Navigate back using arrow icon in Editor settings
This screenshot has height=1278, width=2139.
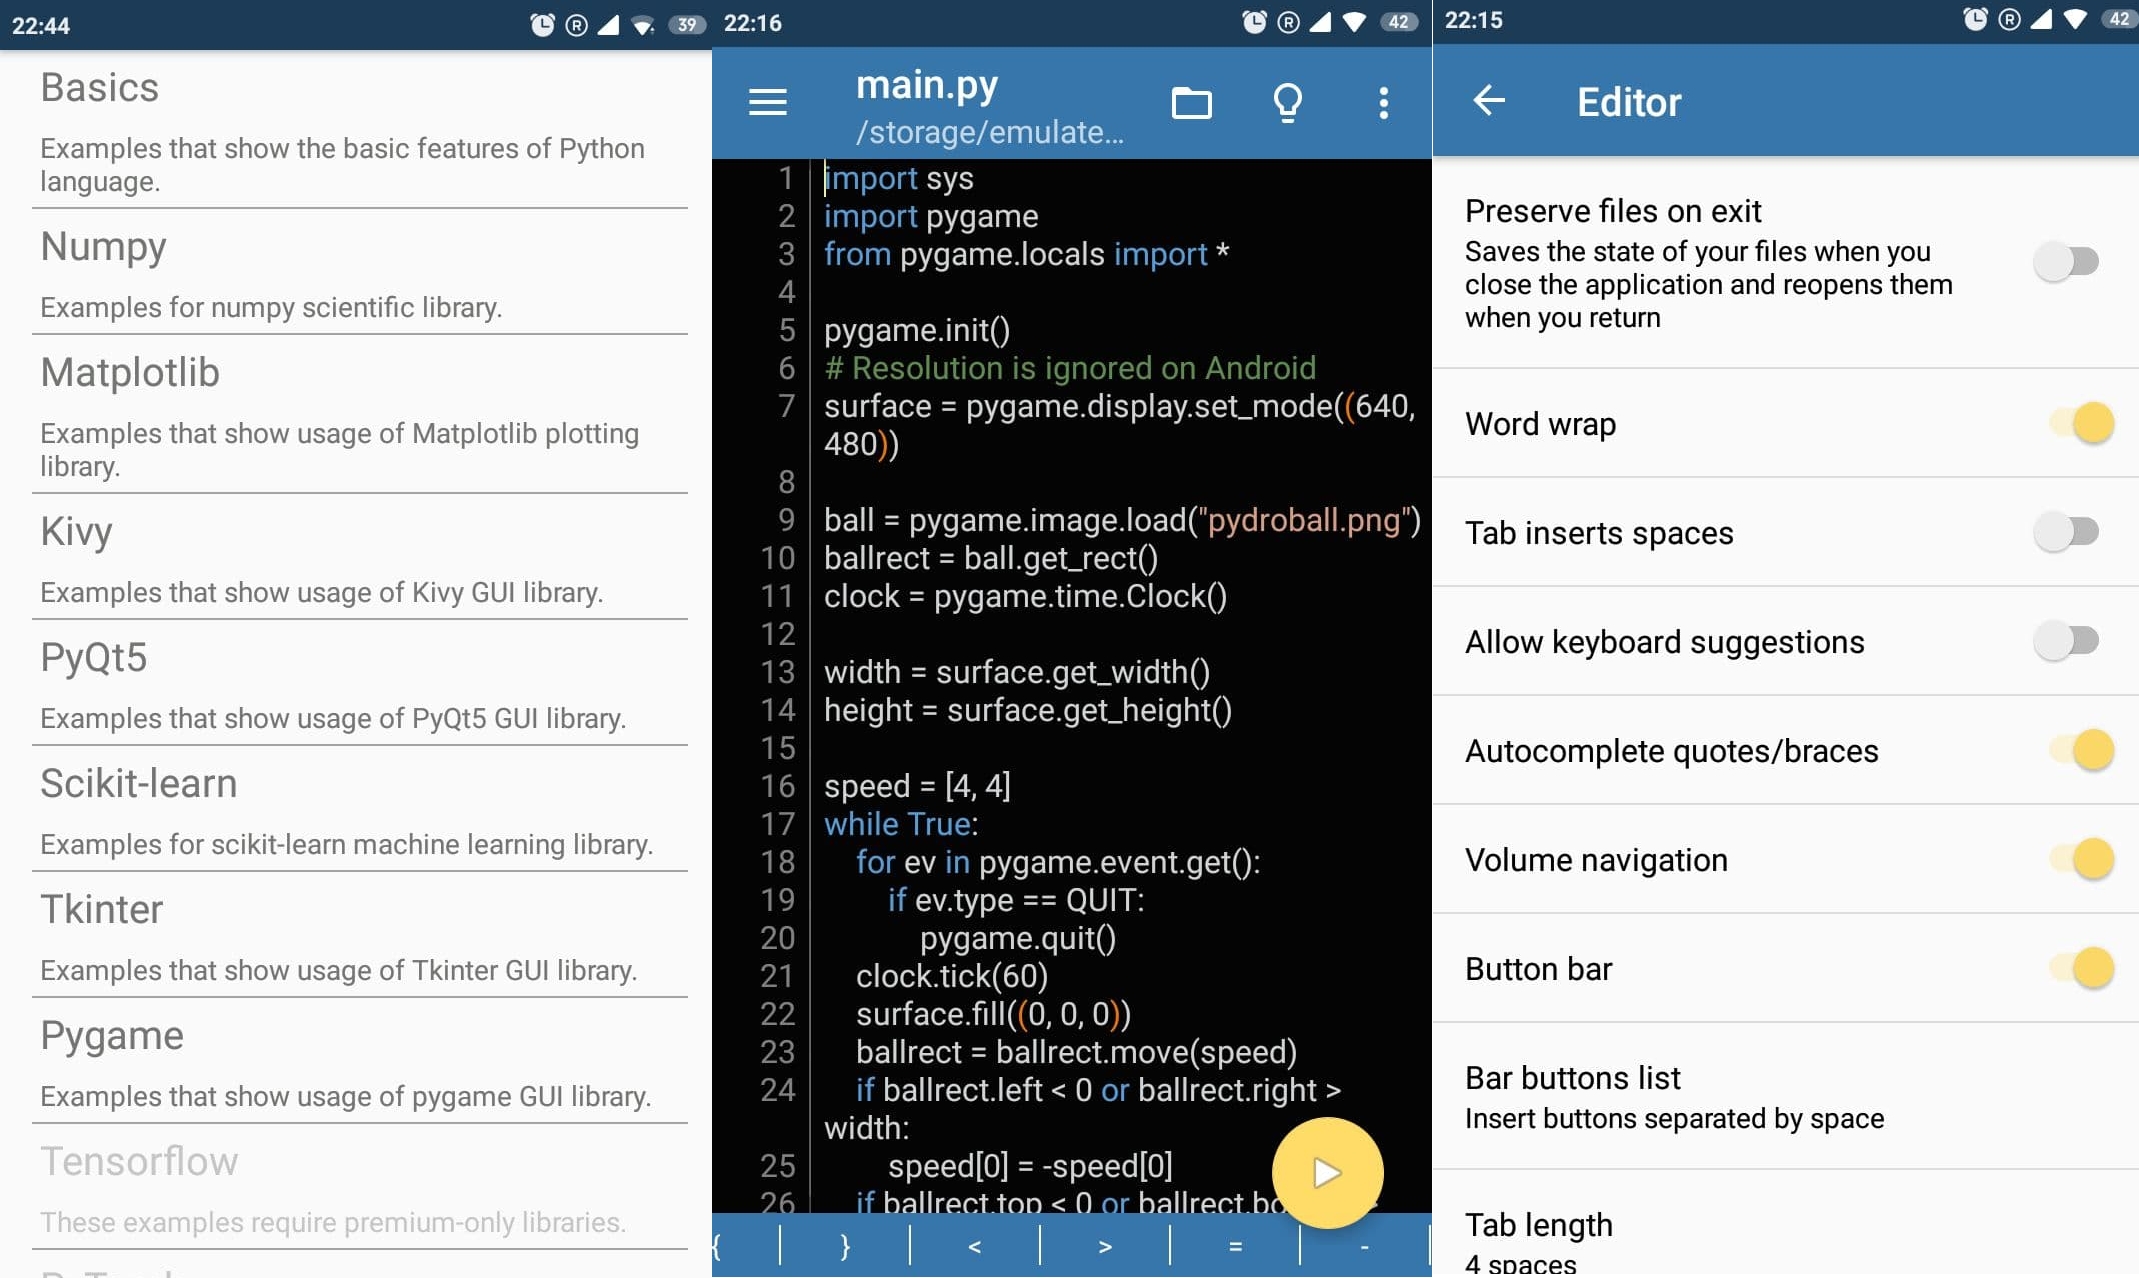[x=1491, y=102]
